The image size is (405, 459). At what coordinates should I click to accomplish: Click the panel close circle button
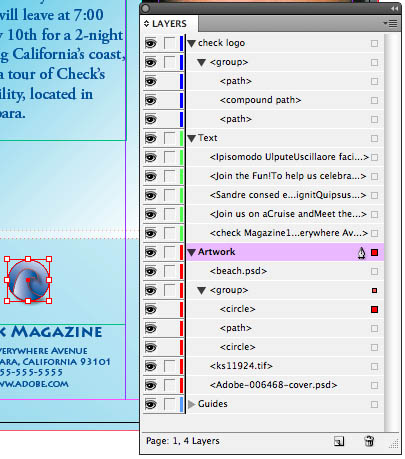[x=145, y=8]
